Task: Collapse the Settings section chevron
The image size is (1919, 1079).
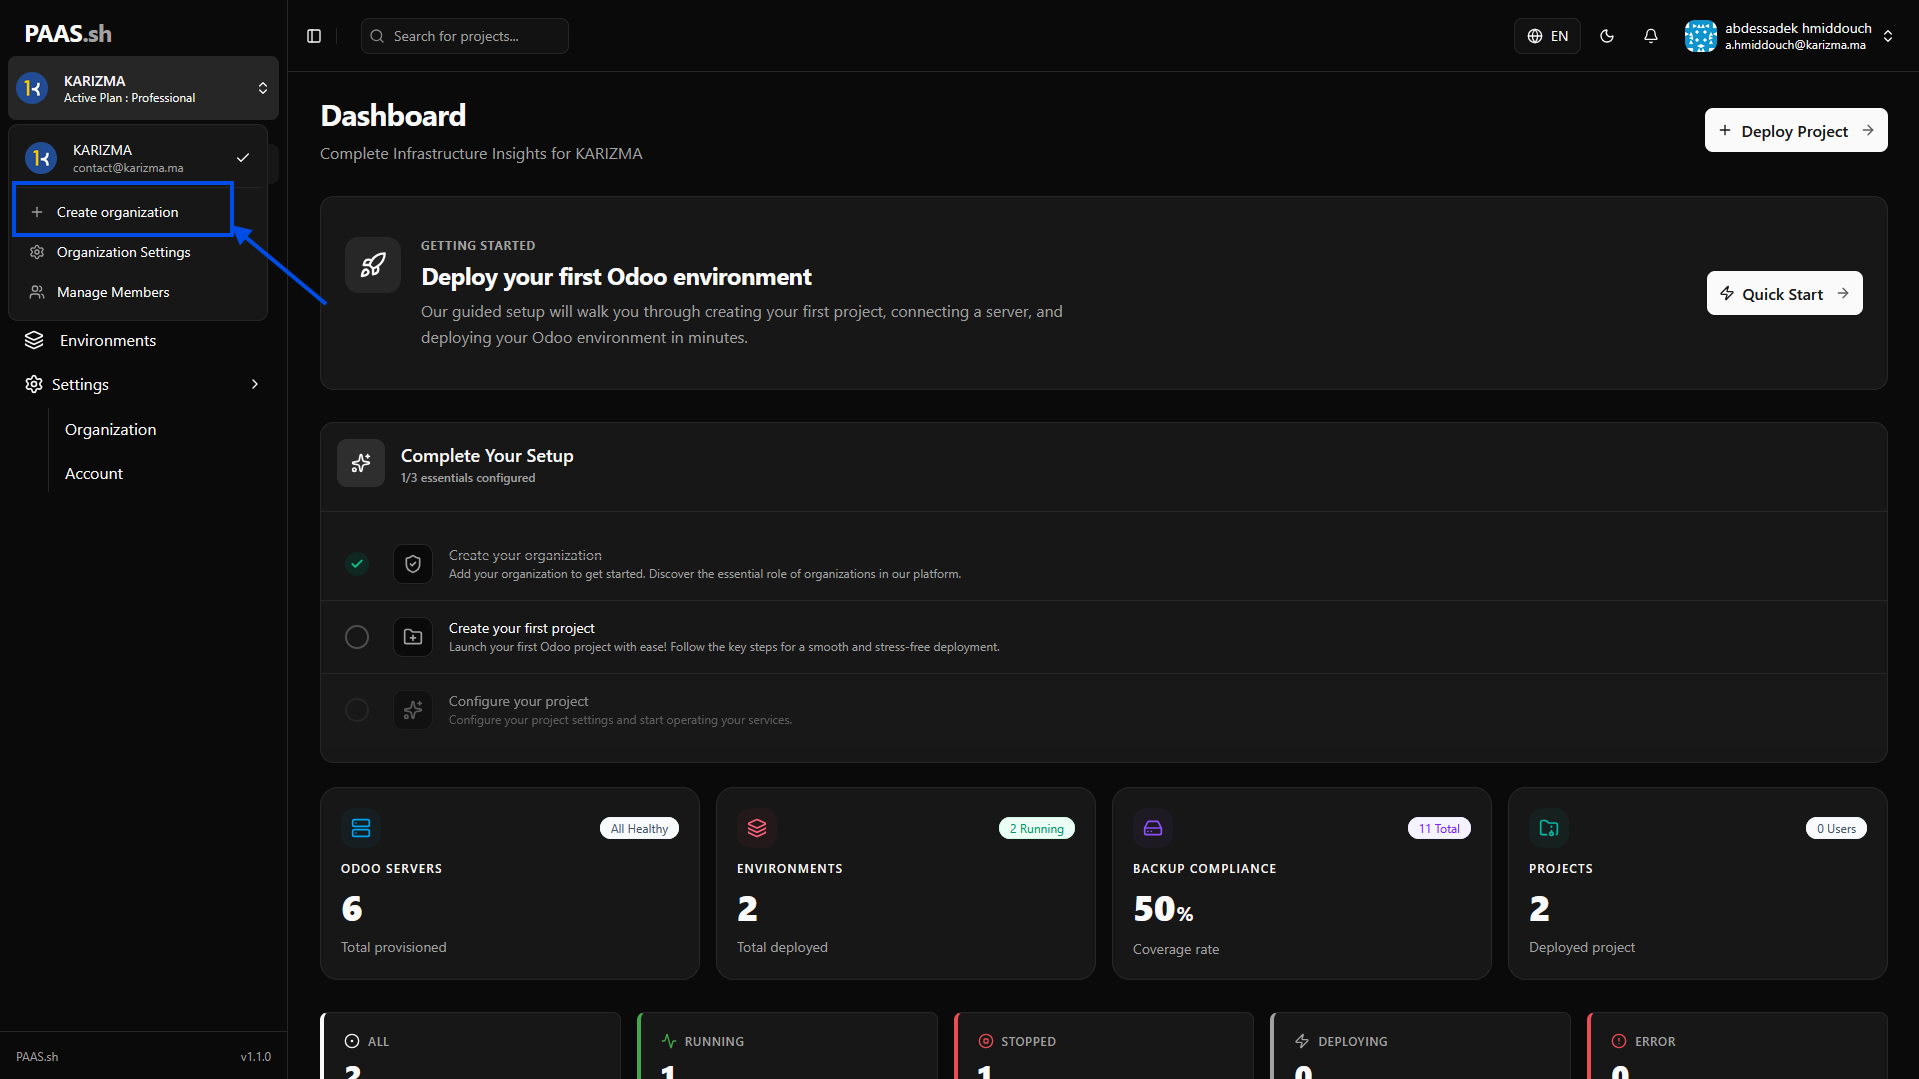Action: pyautogui.click(x=255, y=384)
